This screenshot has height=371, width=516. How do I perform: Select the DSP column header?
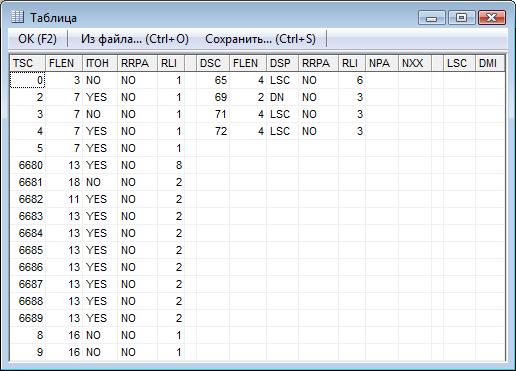[282, 63]
